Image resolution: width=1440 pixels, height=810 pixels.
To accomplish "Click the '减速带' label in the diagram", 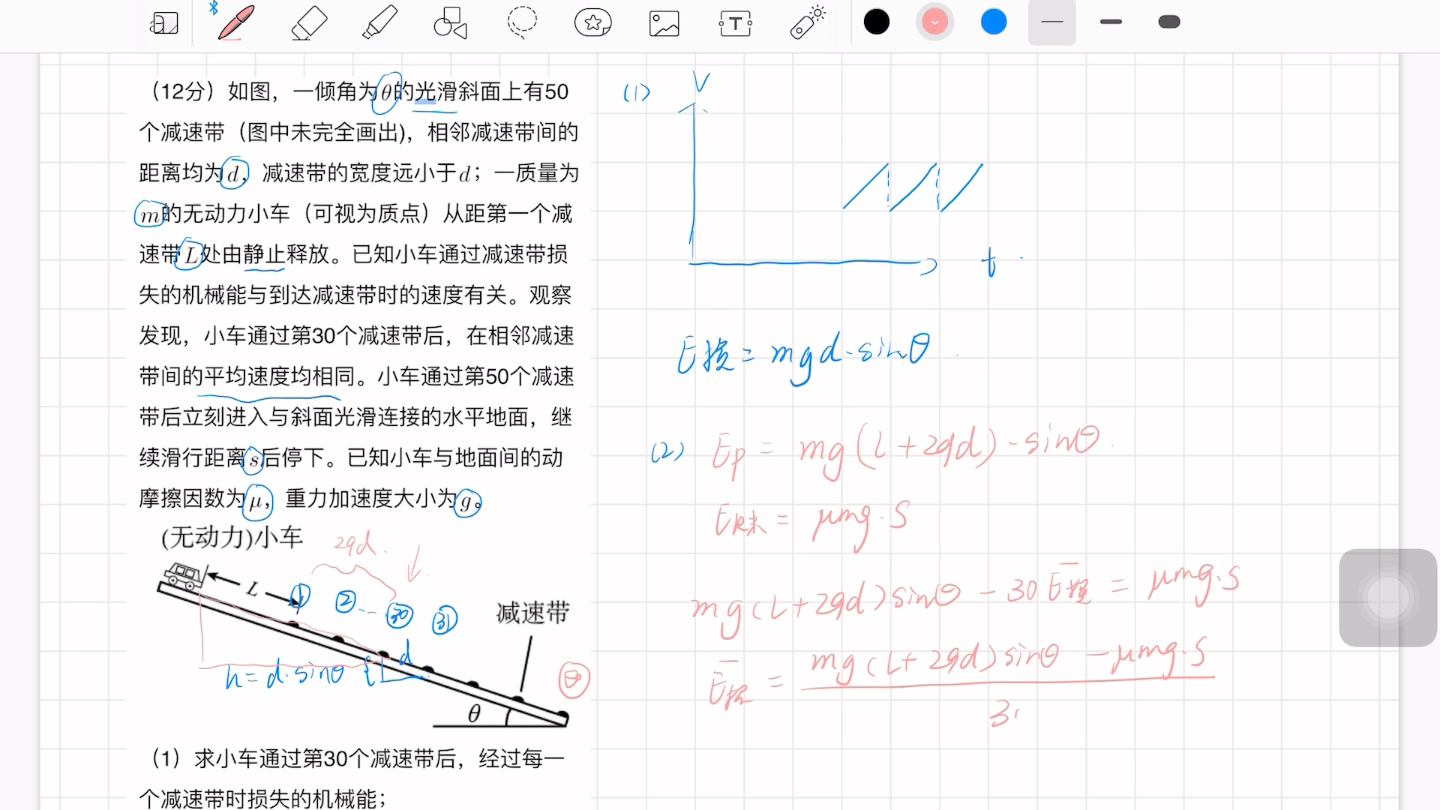I will pos(532,613).
